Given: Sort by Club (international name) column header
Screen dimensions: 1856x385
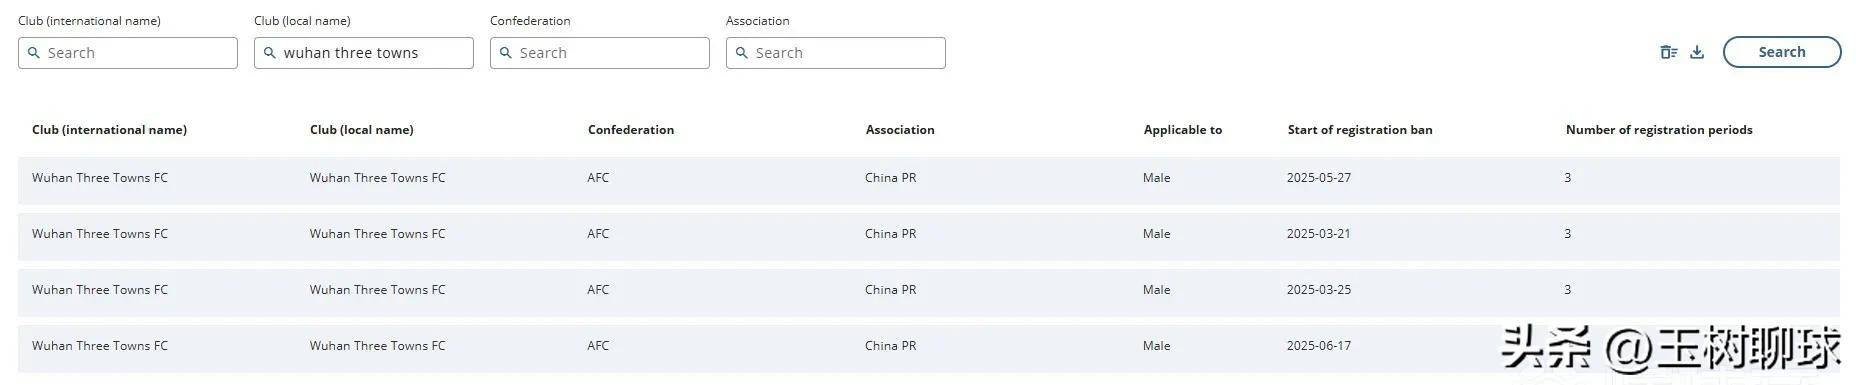Looking at the screenshot, I should coord(109,130).
